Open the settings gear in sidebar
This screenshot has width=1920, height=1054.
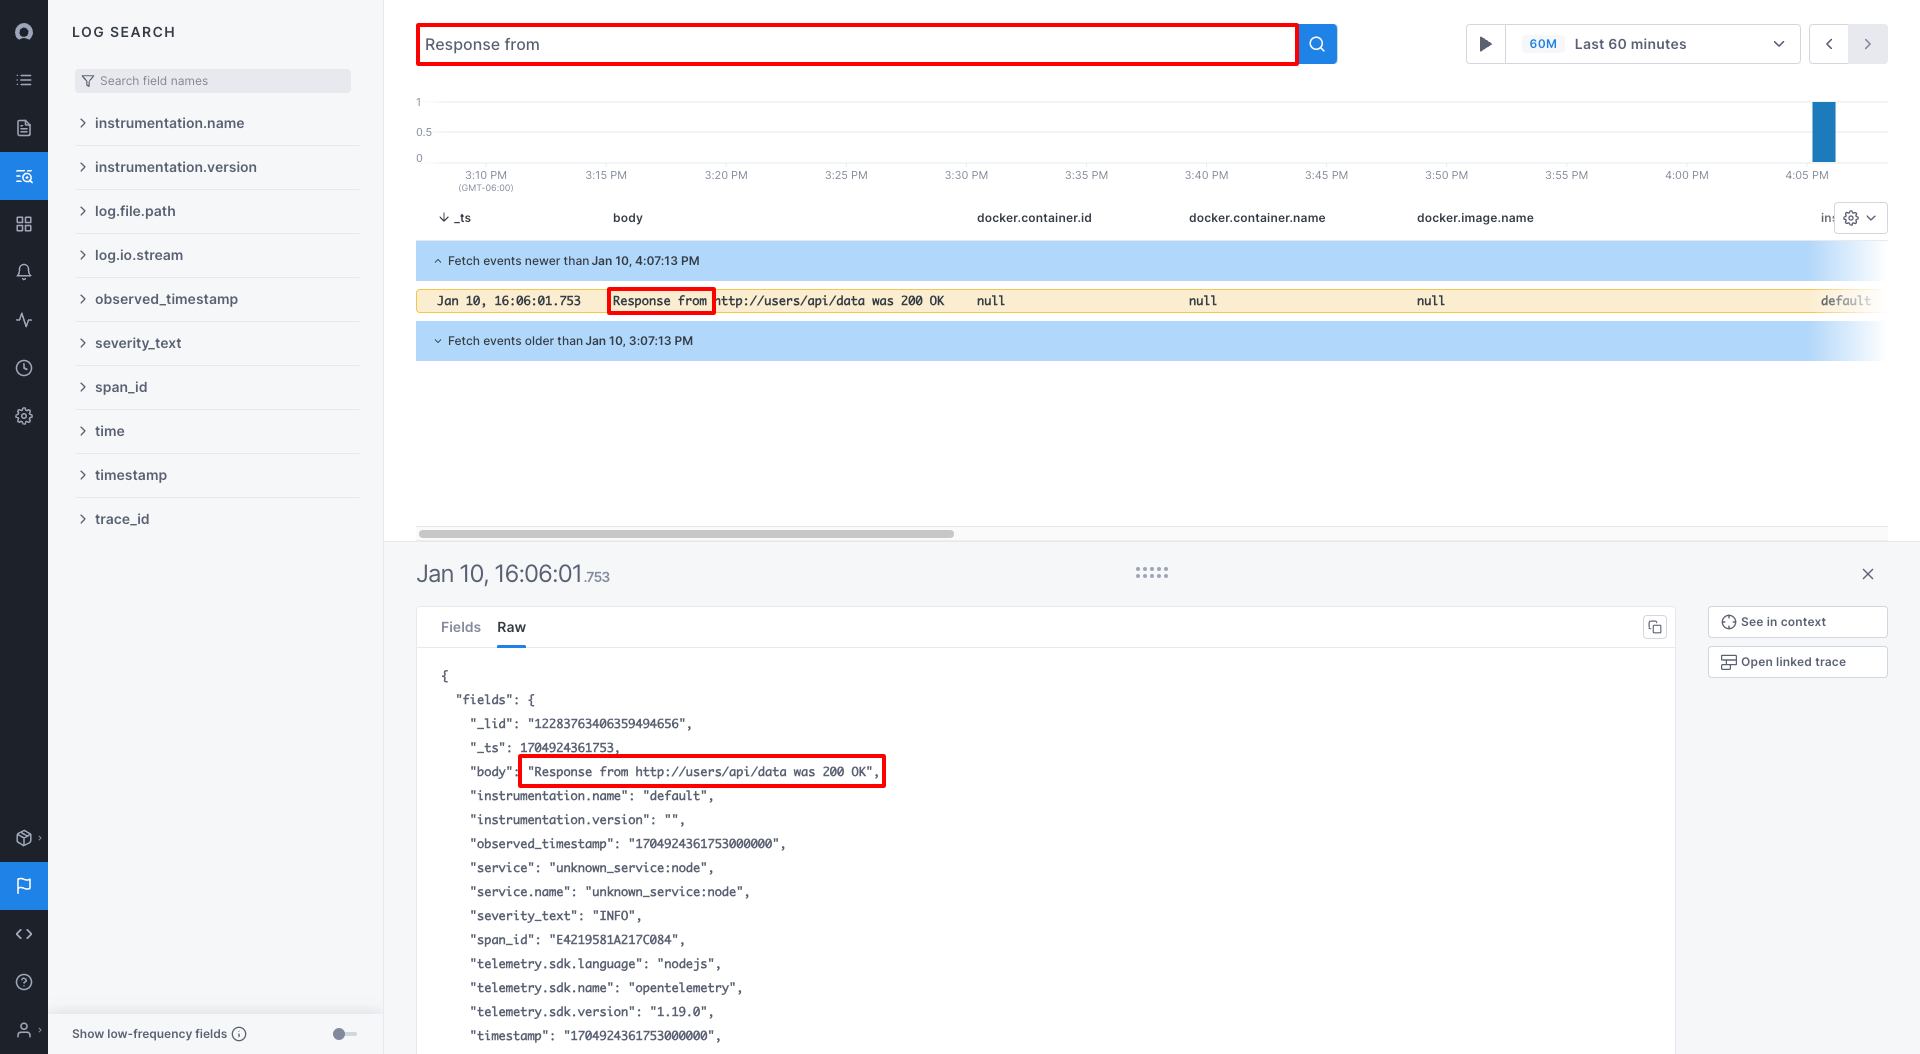[24, 415]
